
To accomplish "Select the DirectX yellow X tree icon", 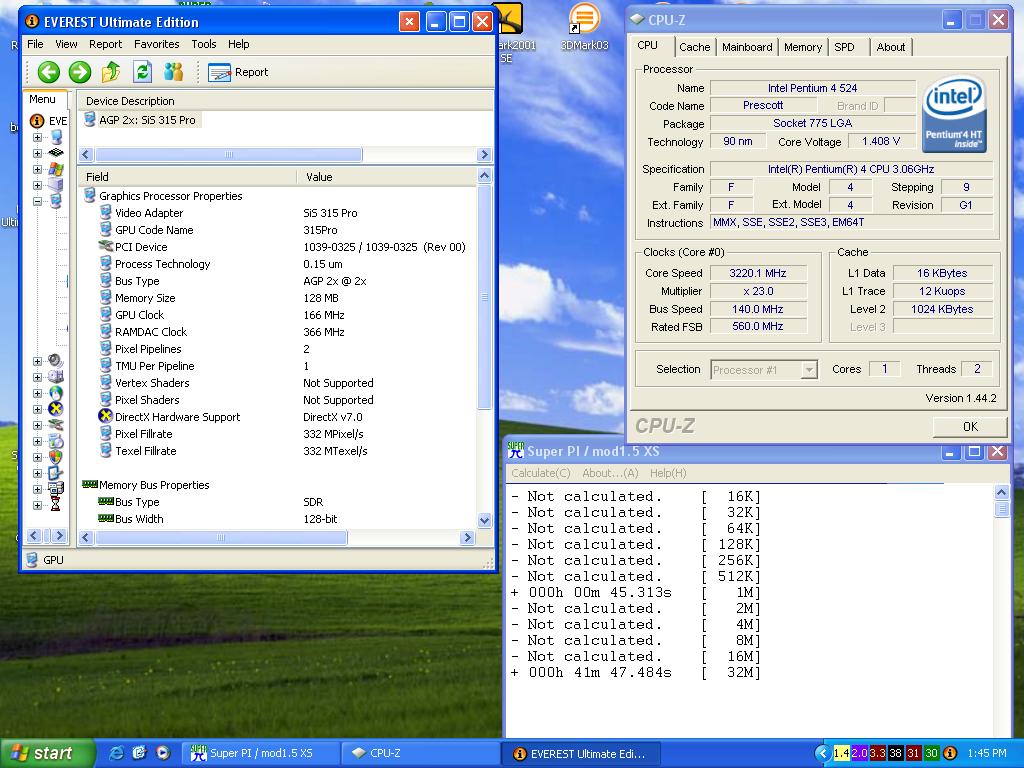I will (56, 409).
